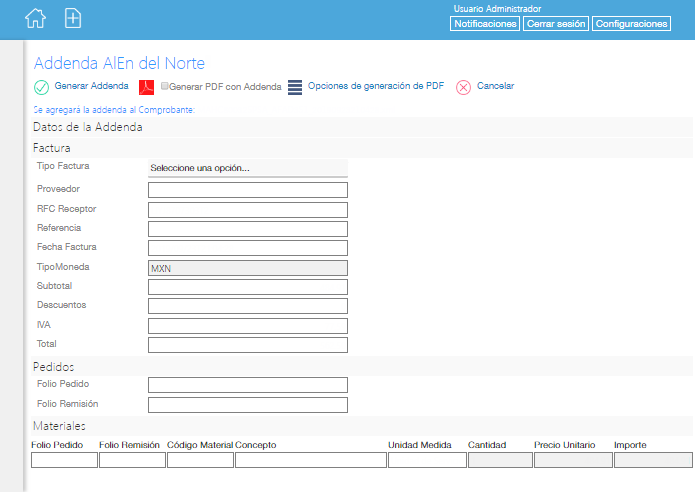Viewport: 695px width, 492px height.
Task: Focus the Subtotal input field
Action: (248, 287)
